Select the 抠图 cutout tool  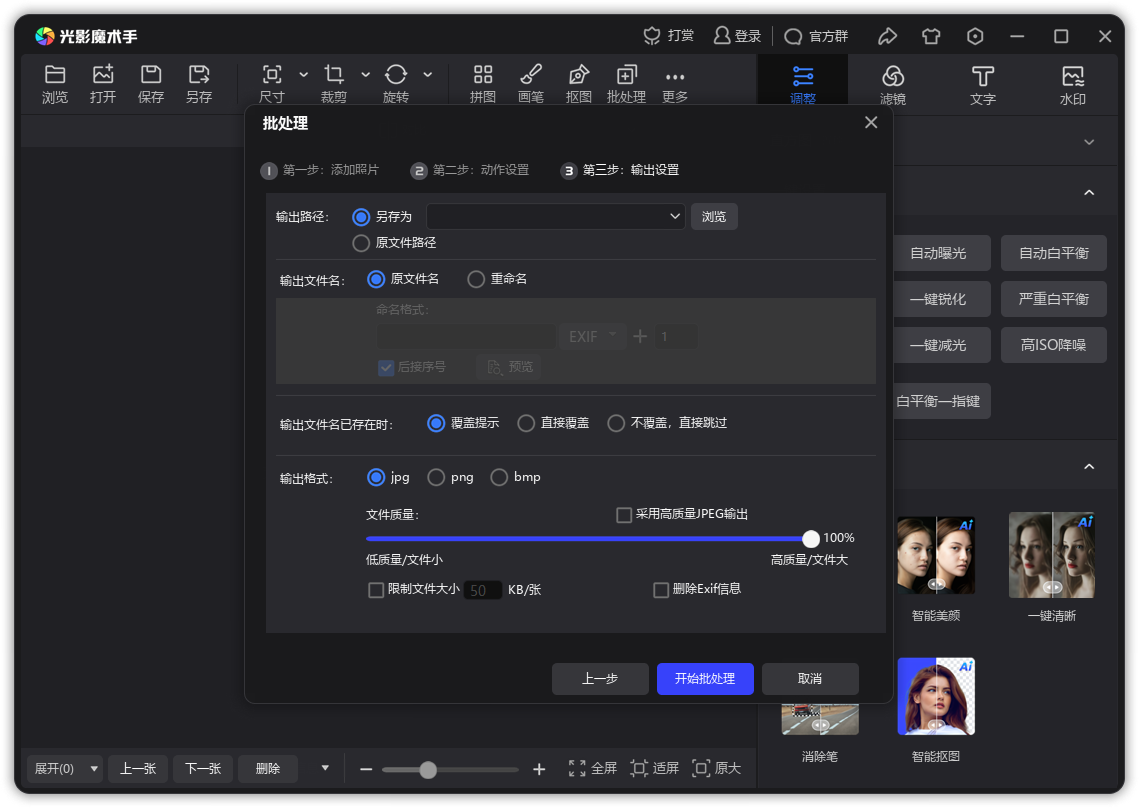(578, 84)
